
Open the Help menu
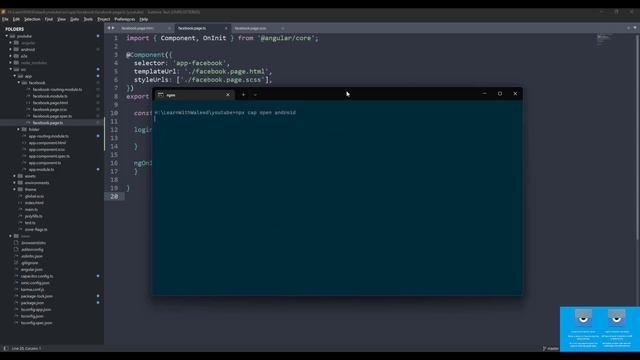(144, 19)
